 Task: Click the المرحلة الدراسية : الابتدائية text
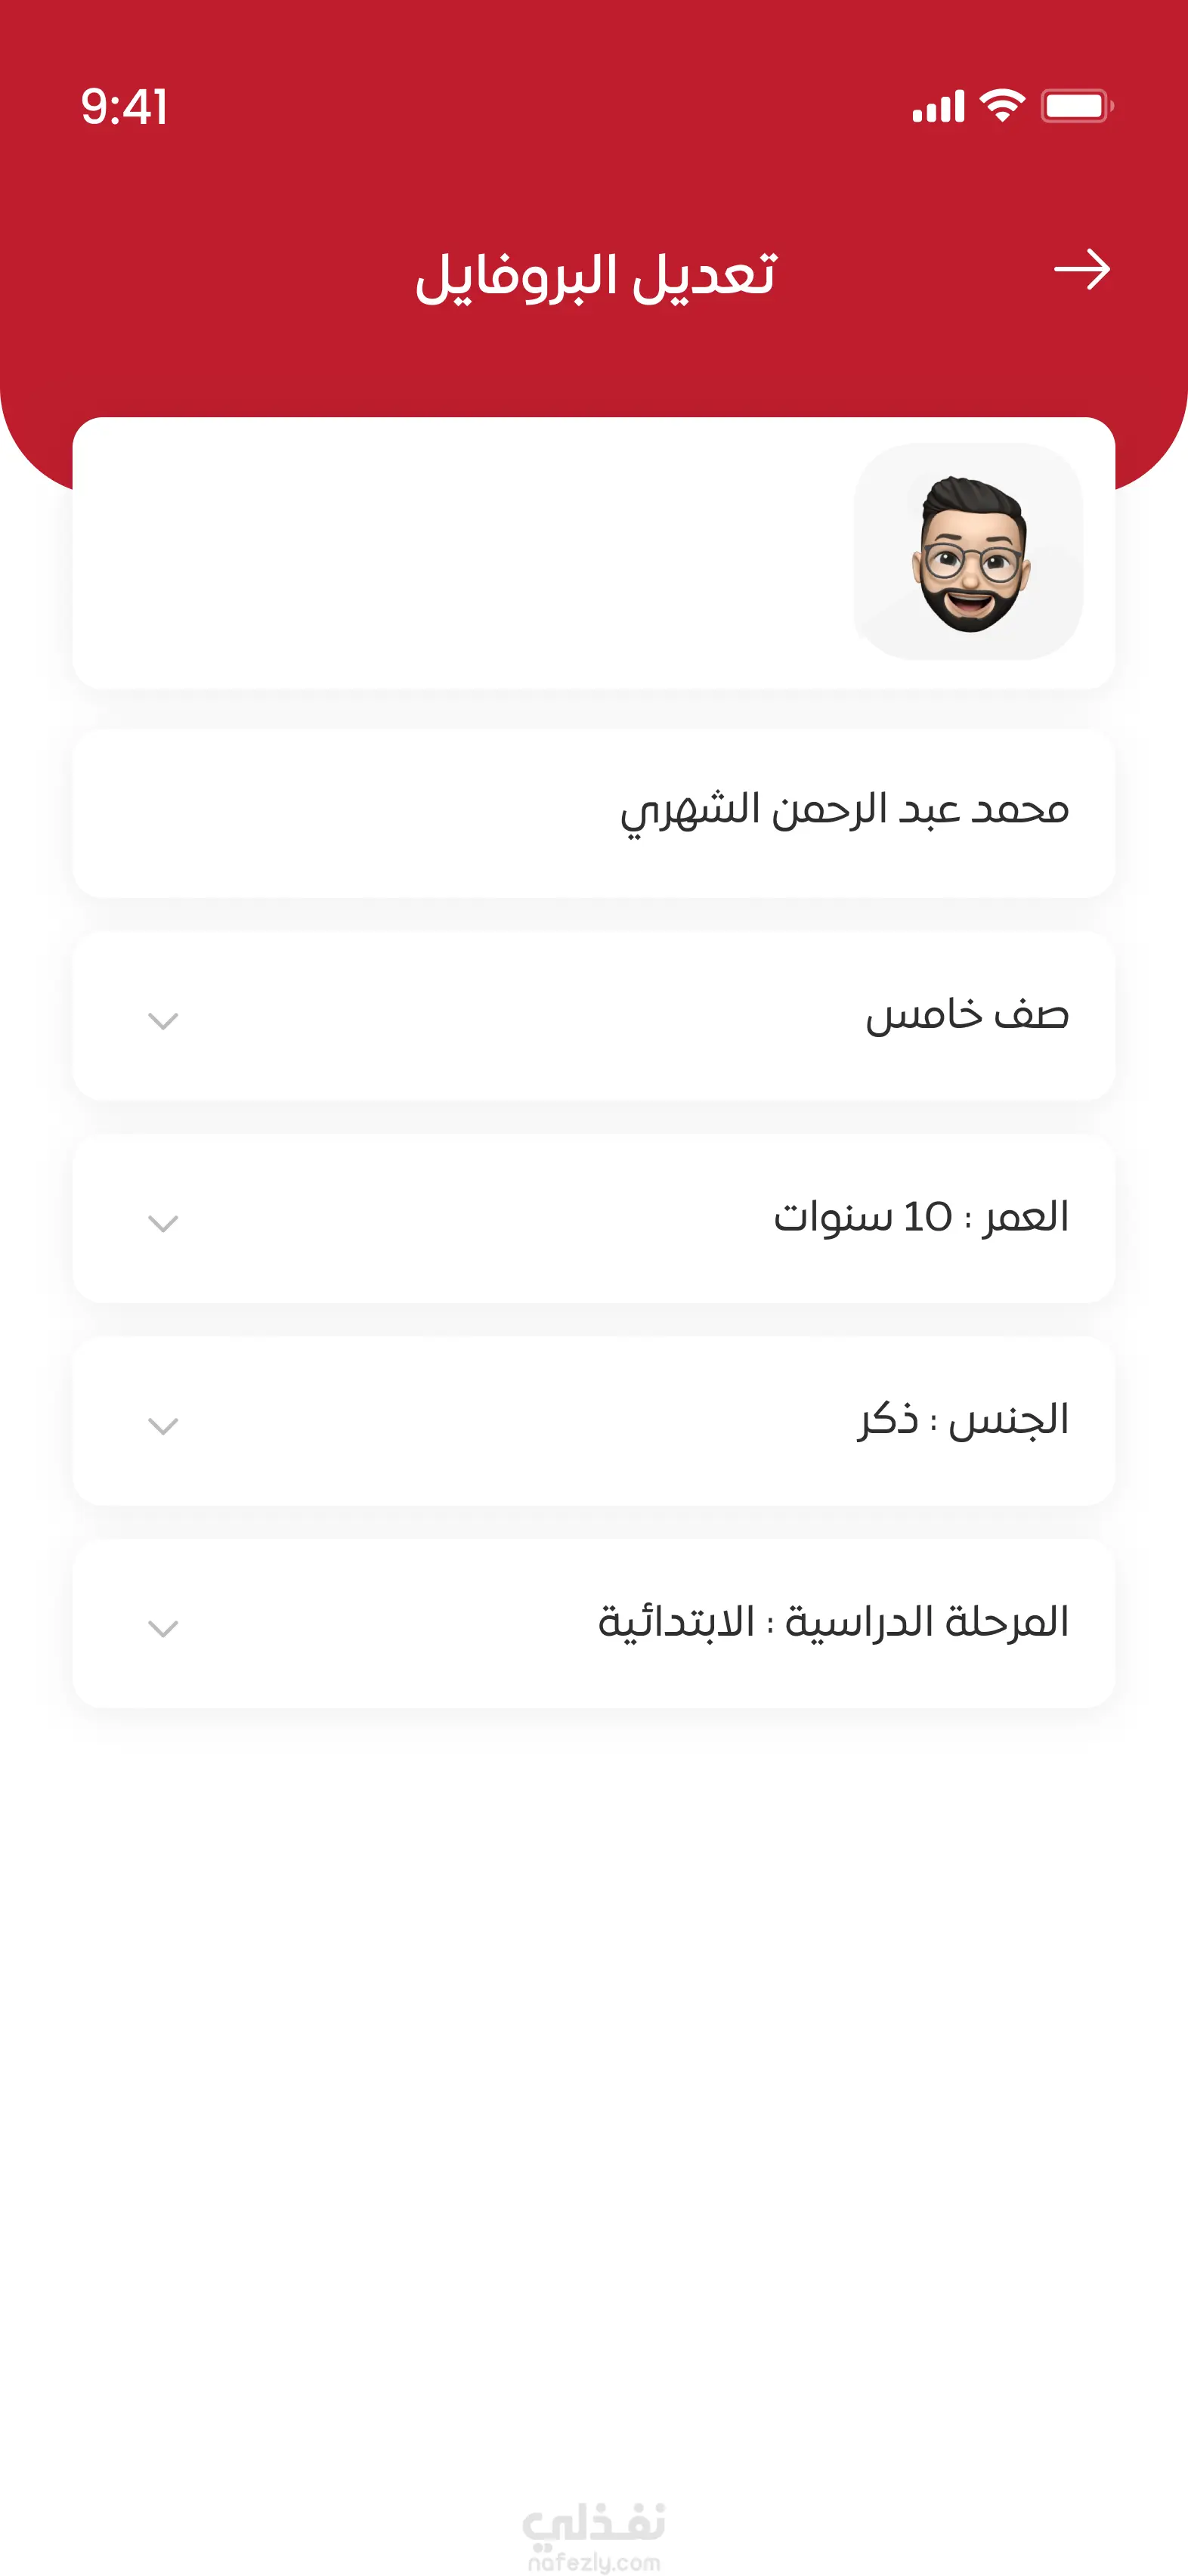click(833, 1622)
